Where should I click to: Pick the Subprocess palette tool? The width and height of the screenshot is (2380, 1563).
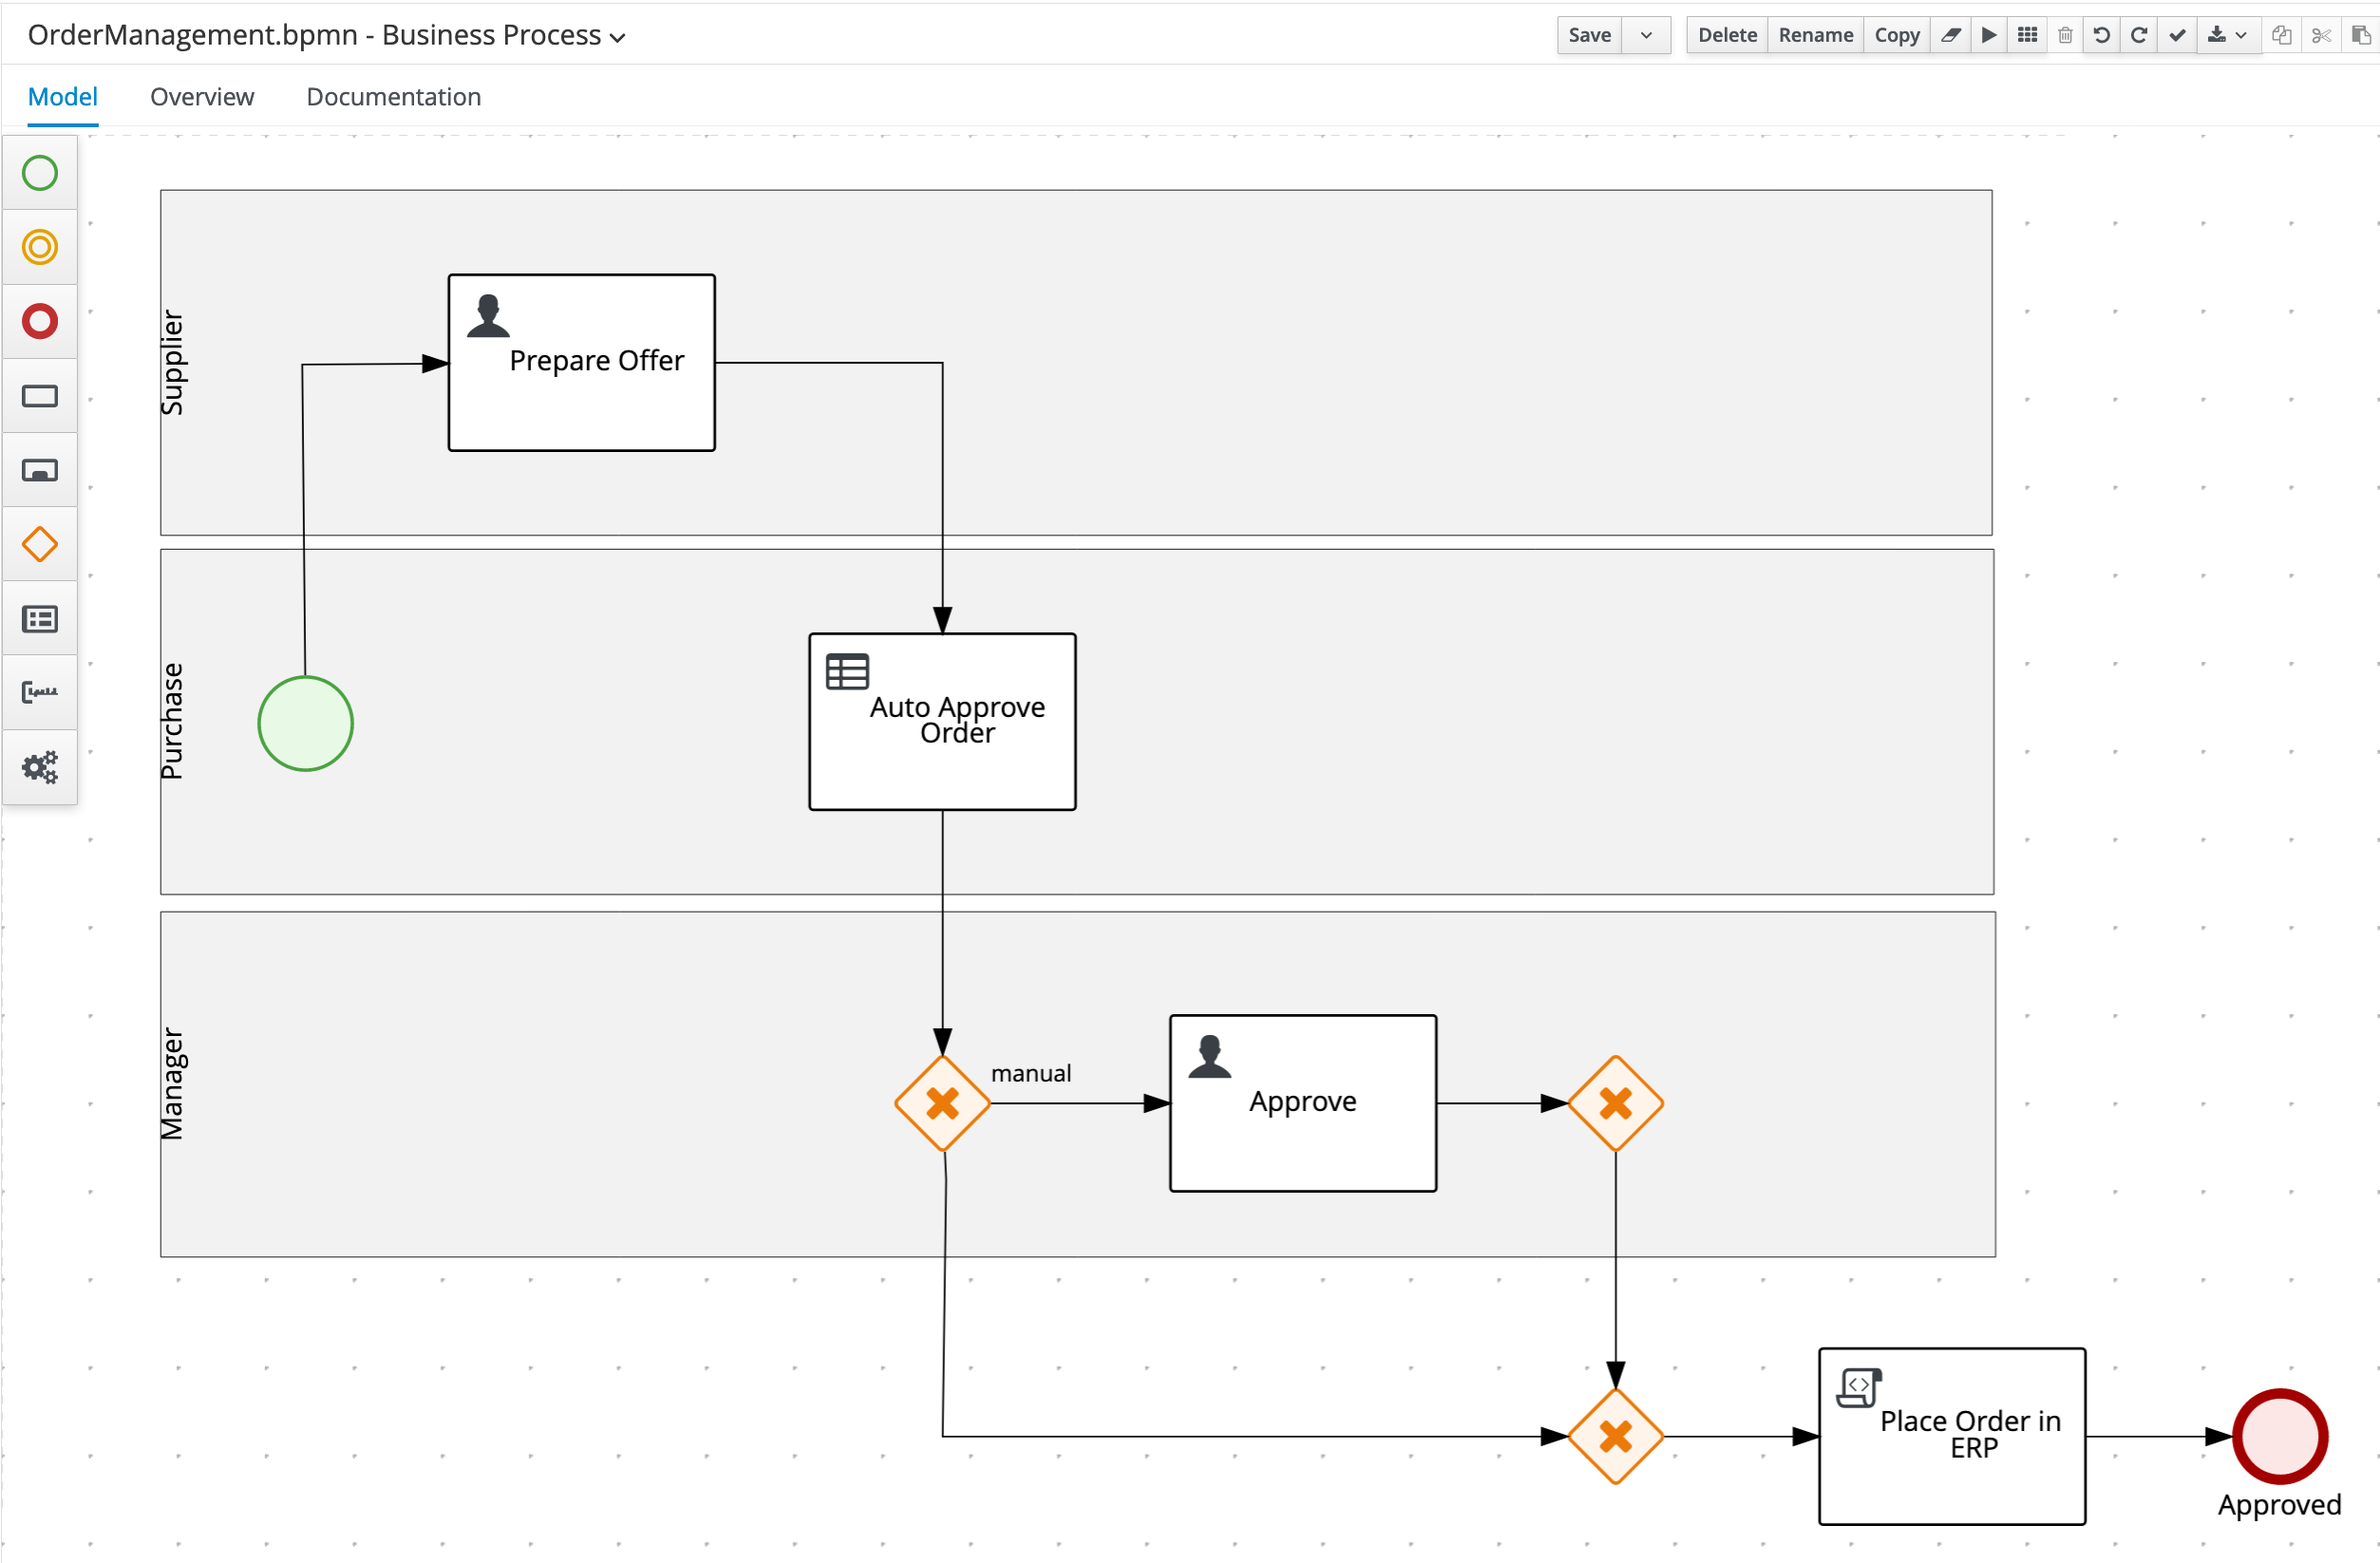(40, 470)
